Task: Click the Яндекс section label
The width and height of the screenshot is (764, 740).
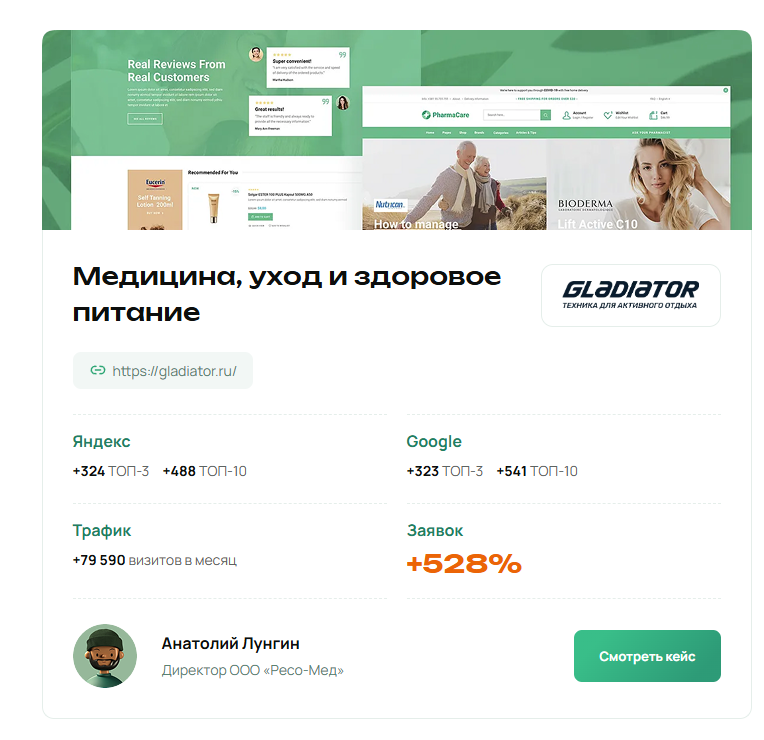Action: coord(101,441)
